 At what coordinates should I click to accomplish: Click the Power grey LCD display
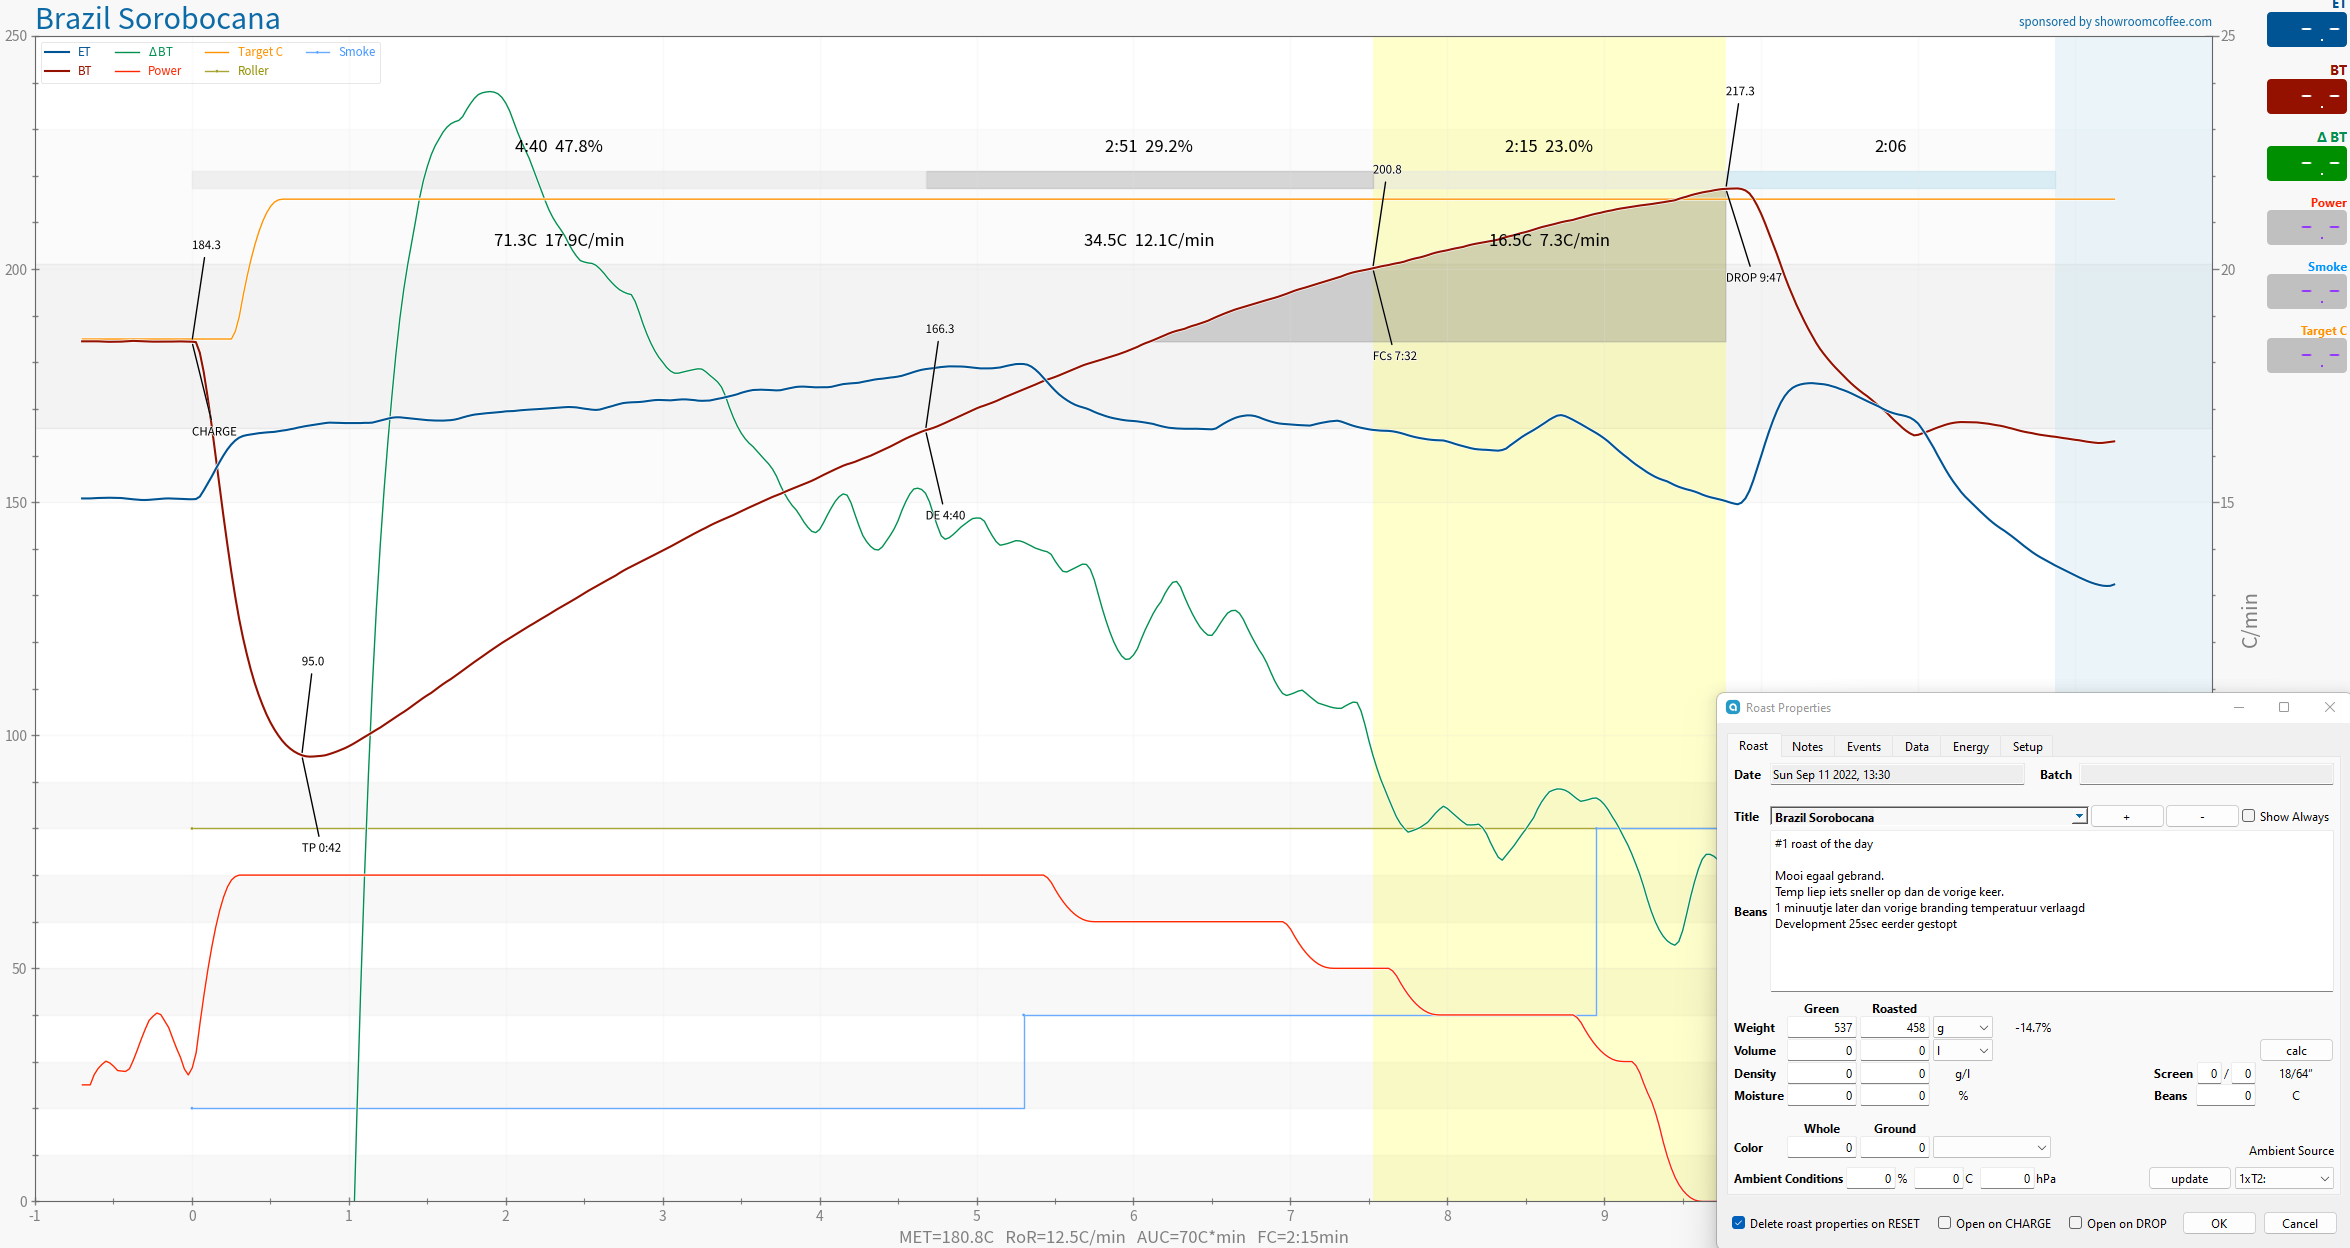pos(2306,228)
